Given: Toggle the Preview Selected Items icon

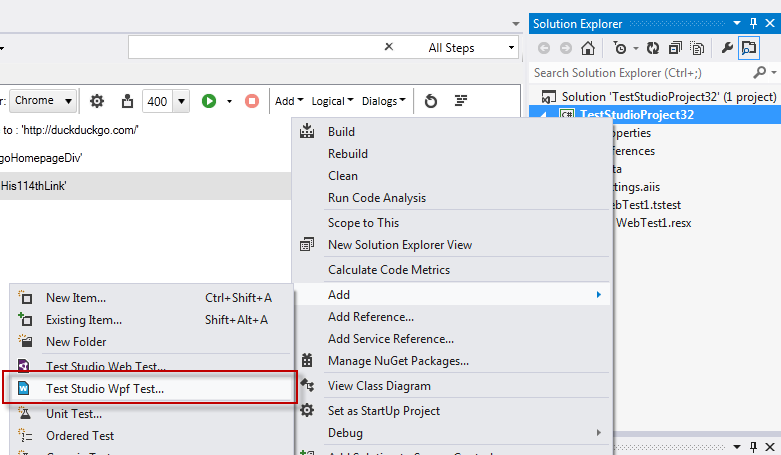Looking at the screenshot, I should 749,48.
